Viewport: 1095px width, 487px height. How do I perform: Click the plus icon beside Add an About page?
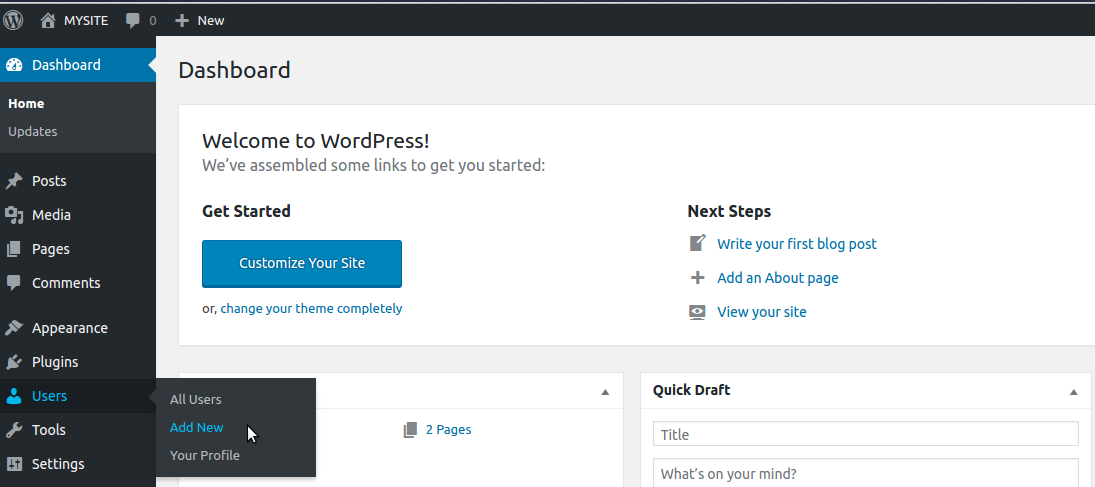point(697,277)
